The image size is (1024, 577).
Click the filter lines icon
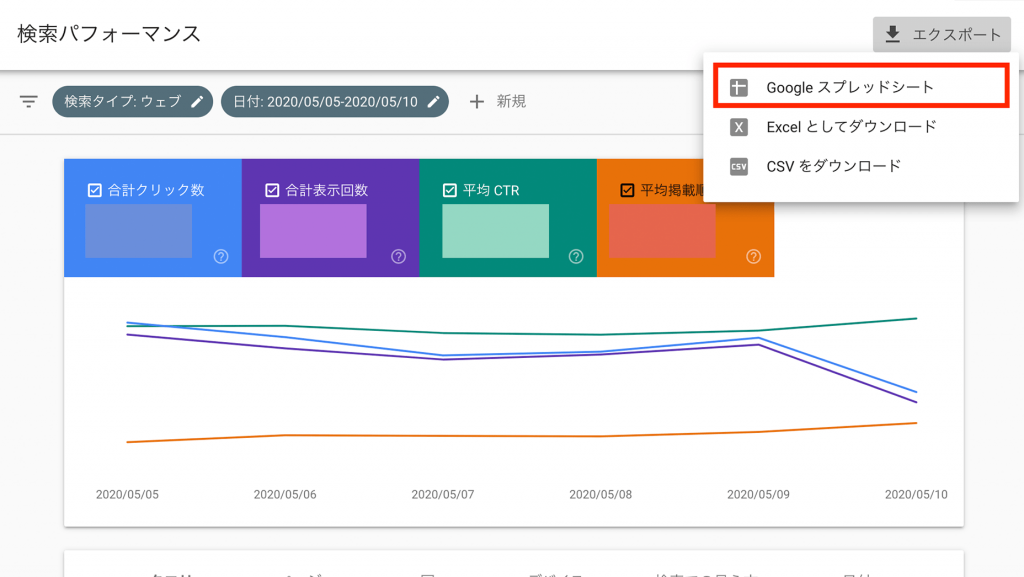(29, 101)
